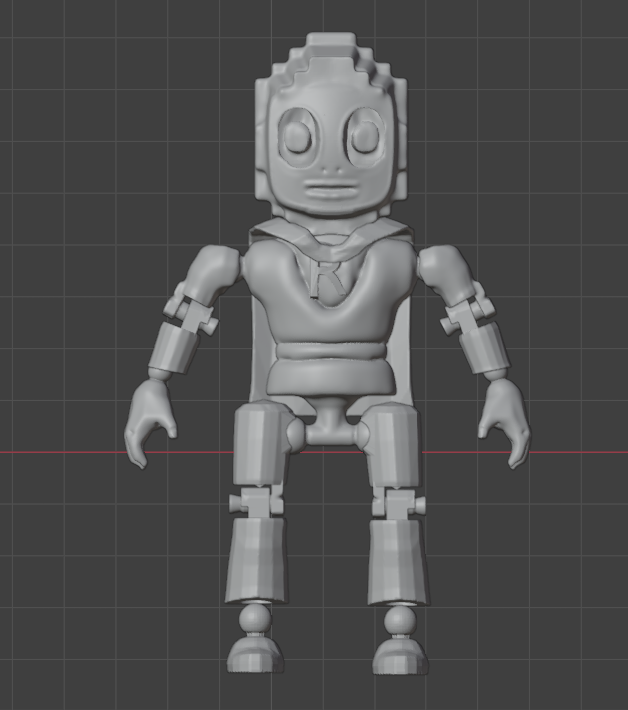Screen dimensions: 628x710
Task: Select the plain round eye without spiral
Action: pyautogui.click(x=298, y=136)
